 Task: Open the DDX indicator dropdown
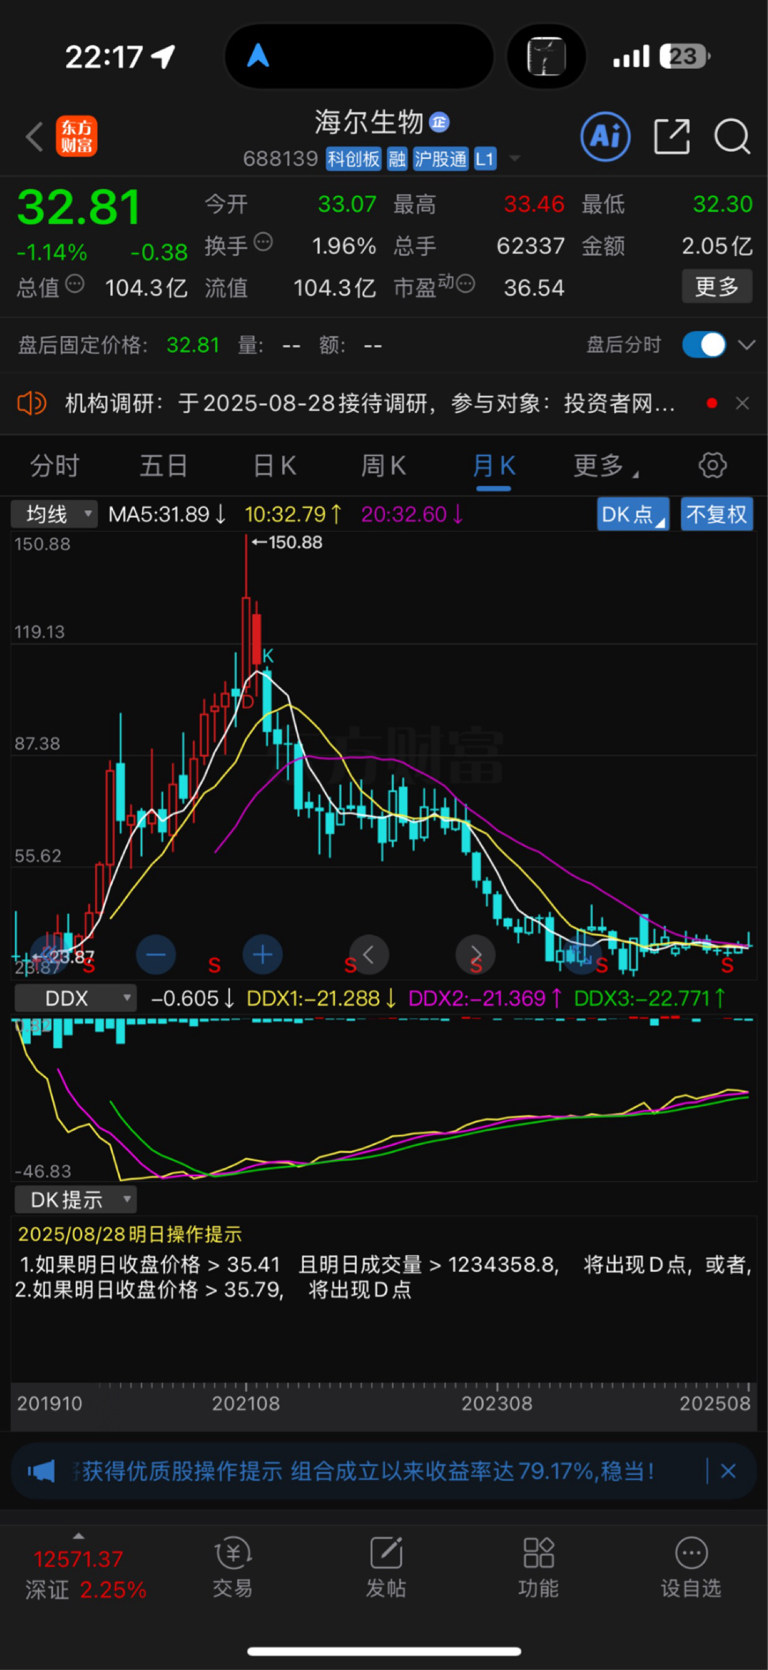point(75,998)
